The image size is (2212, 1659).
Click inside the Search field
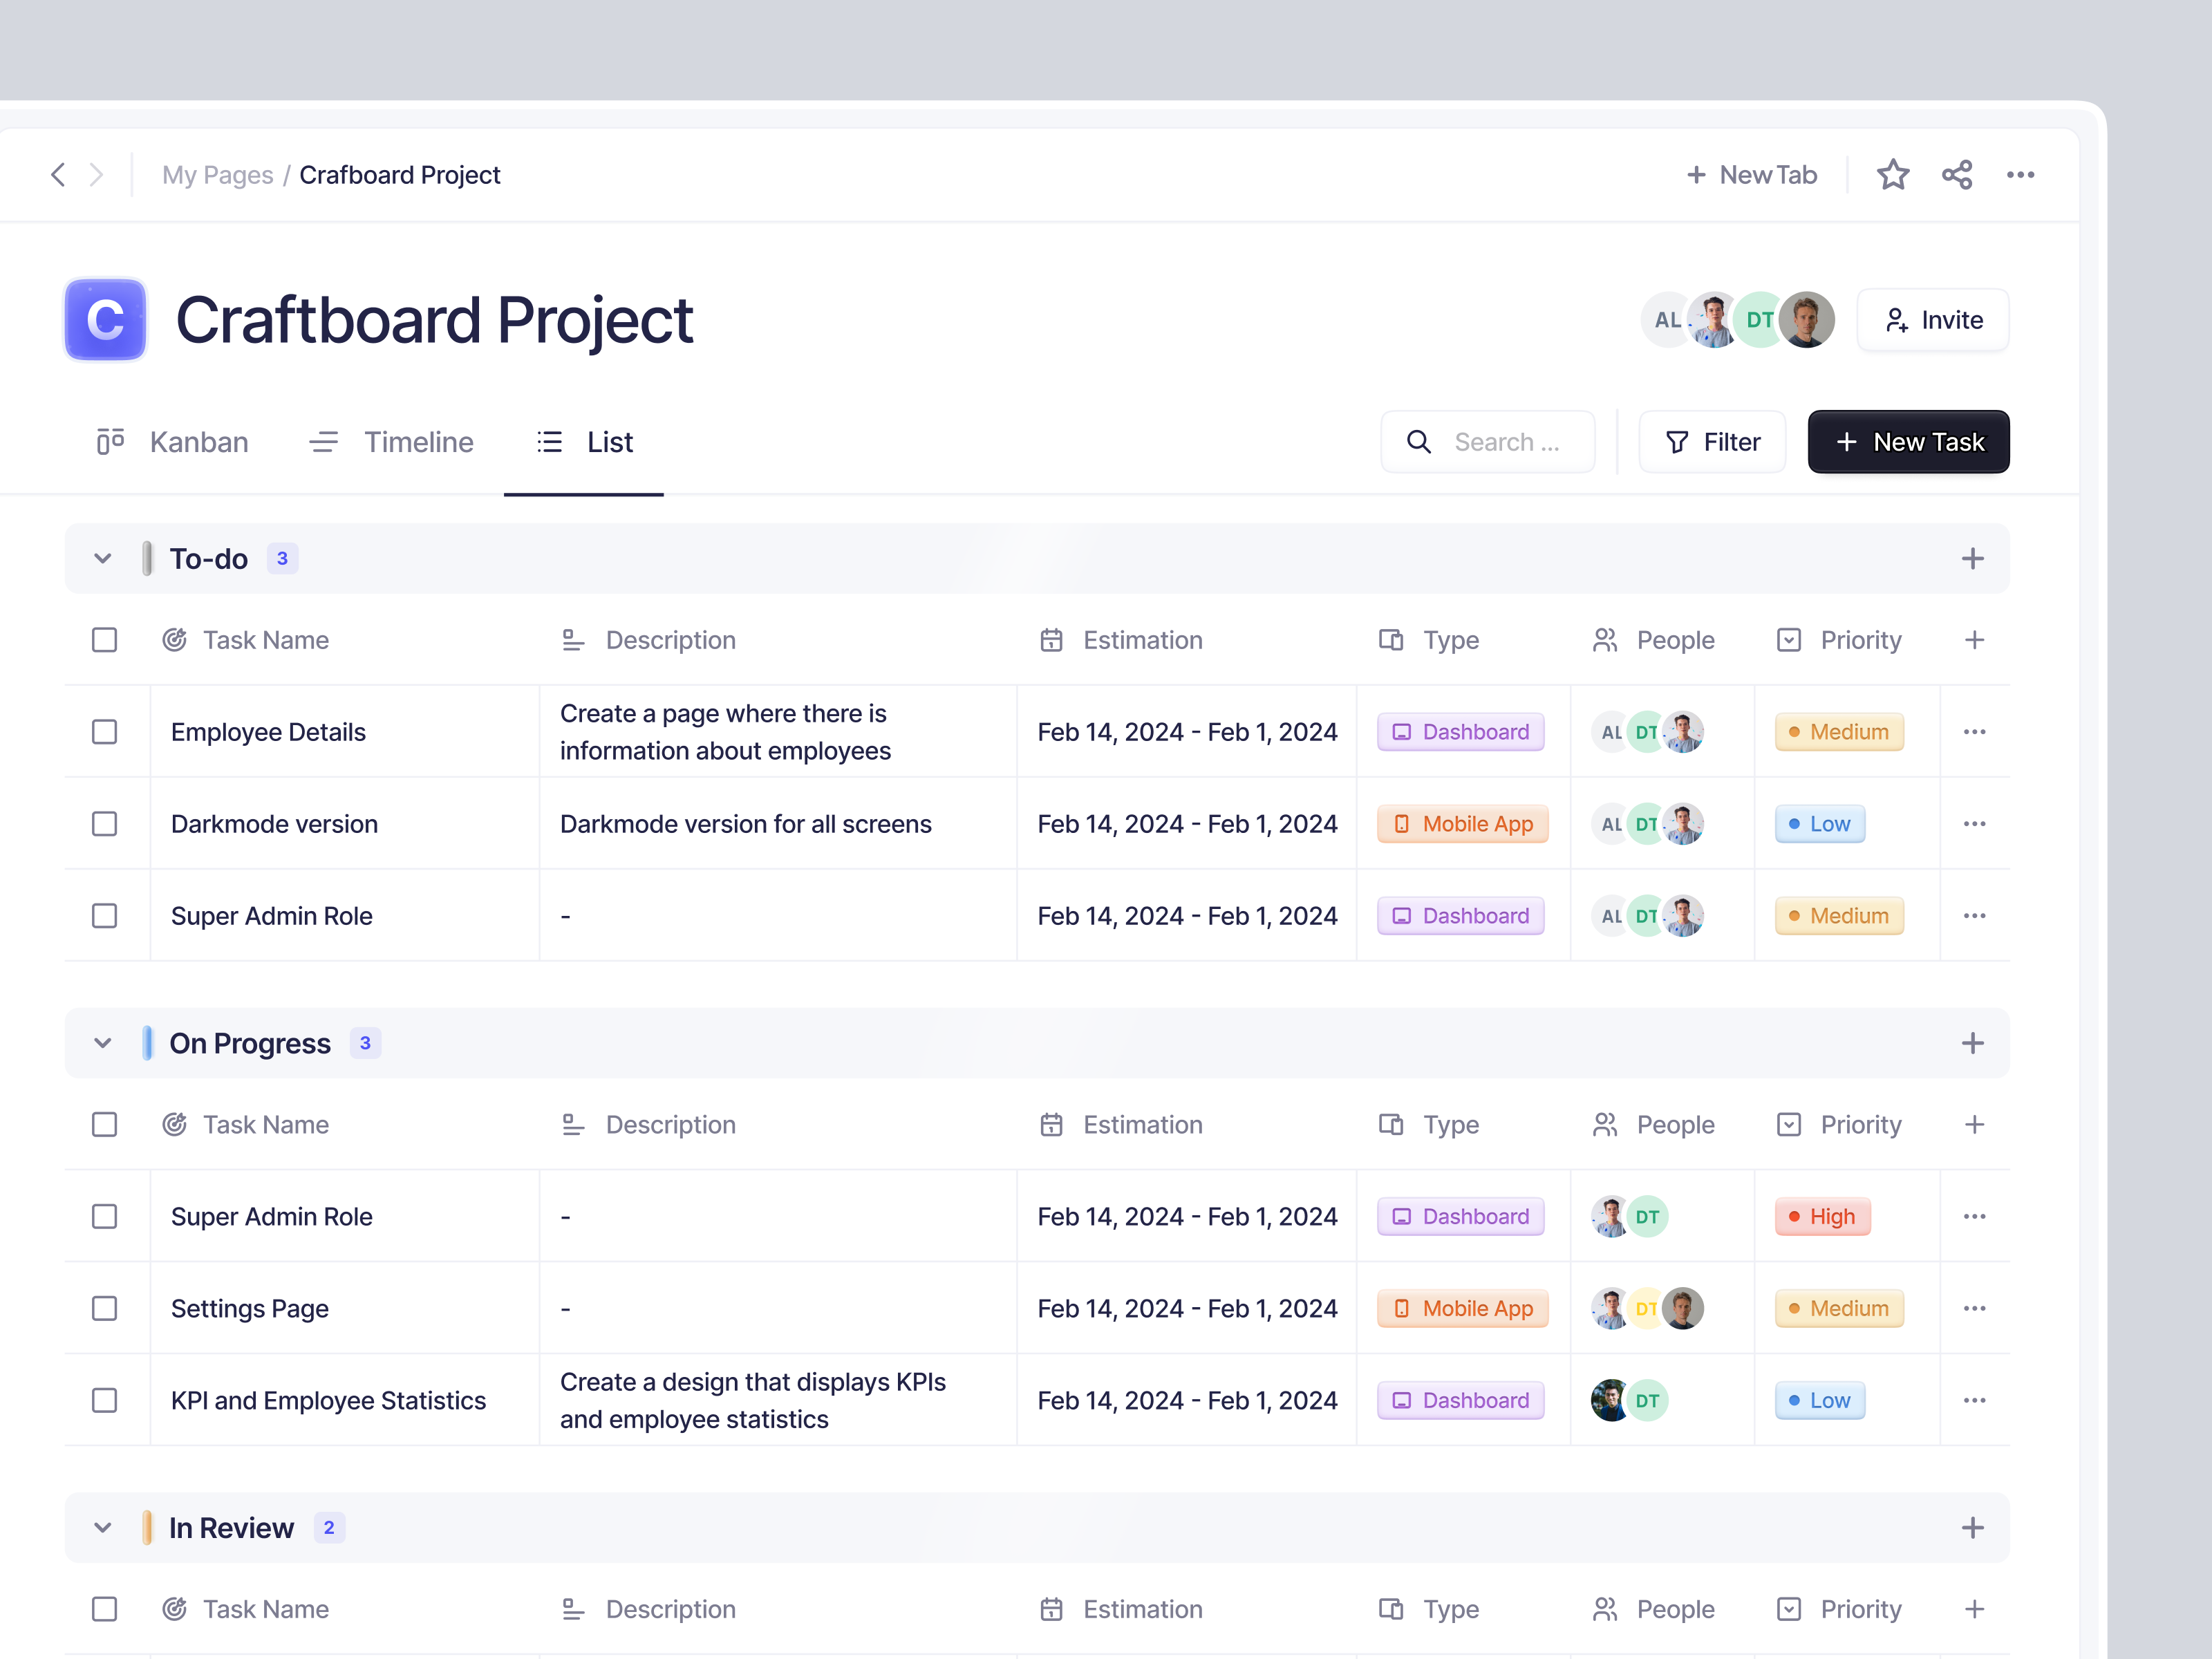pos(1510,441)
